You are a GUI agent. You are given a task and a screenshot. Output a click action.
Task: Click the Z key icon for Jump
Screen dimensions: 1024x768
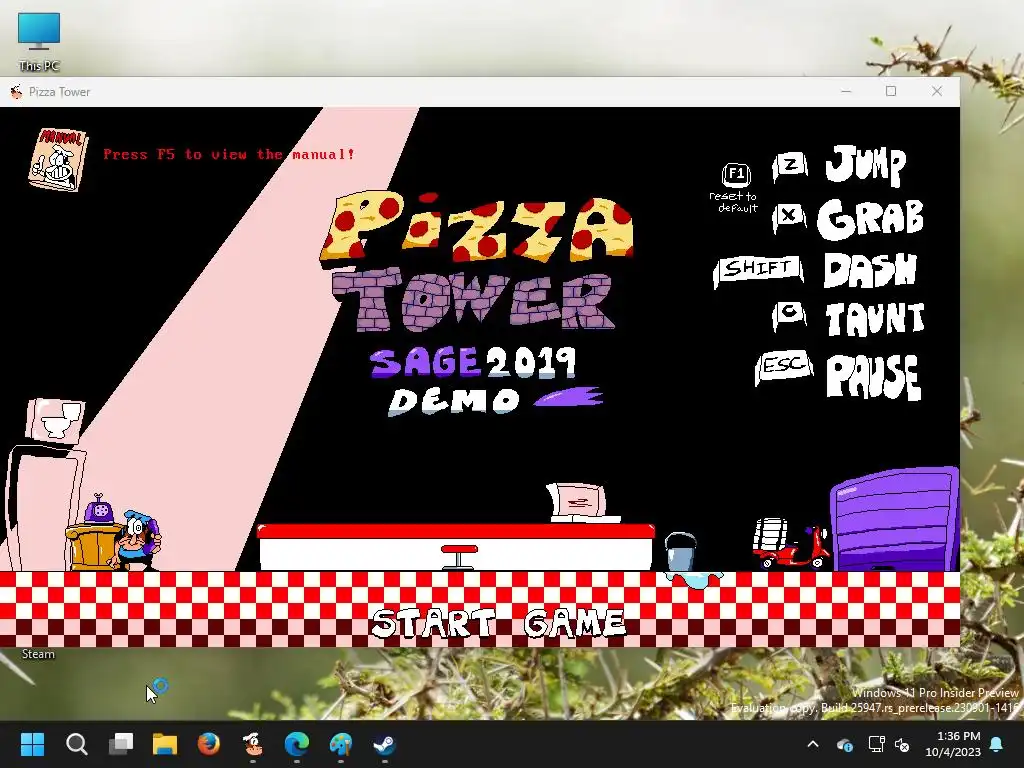click(x=790, y=166)
